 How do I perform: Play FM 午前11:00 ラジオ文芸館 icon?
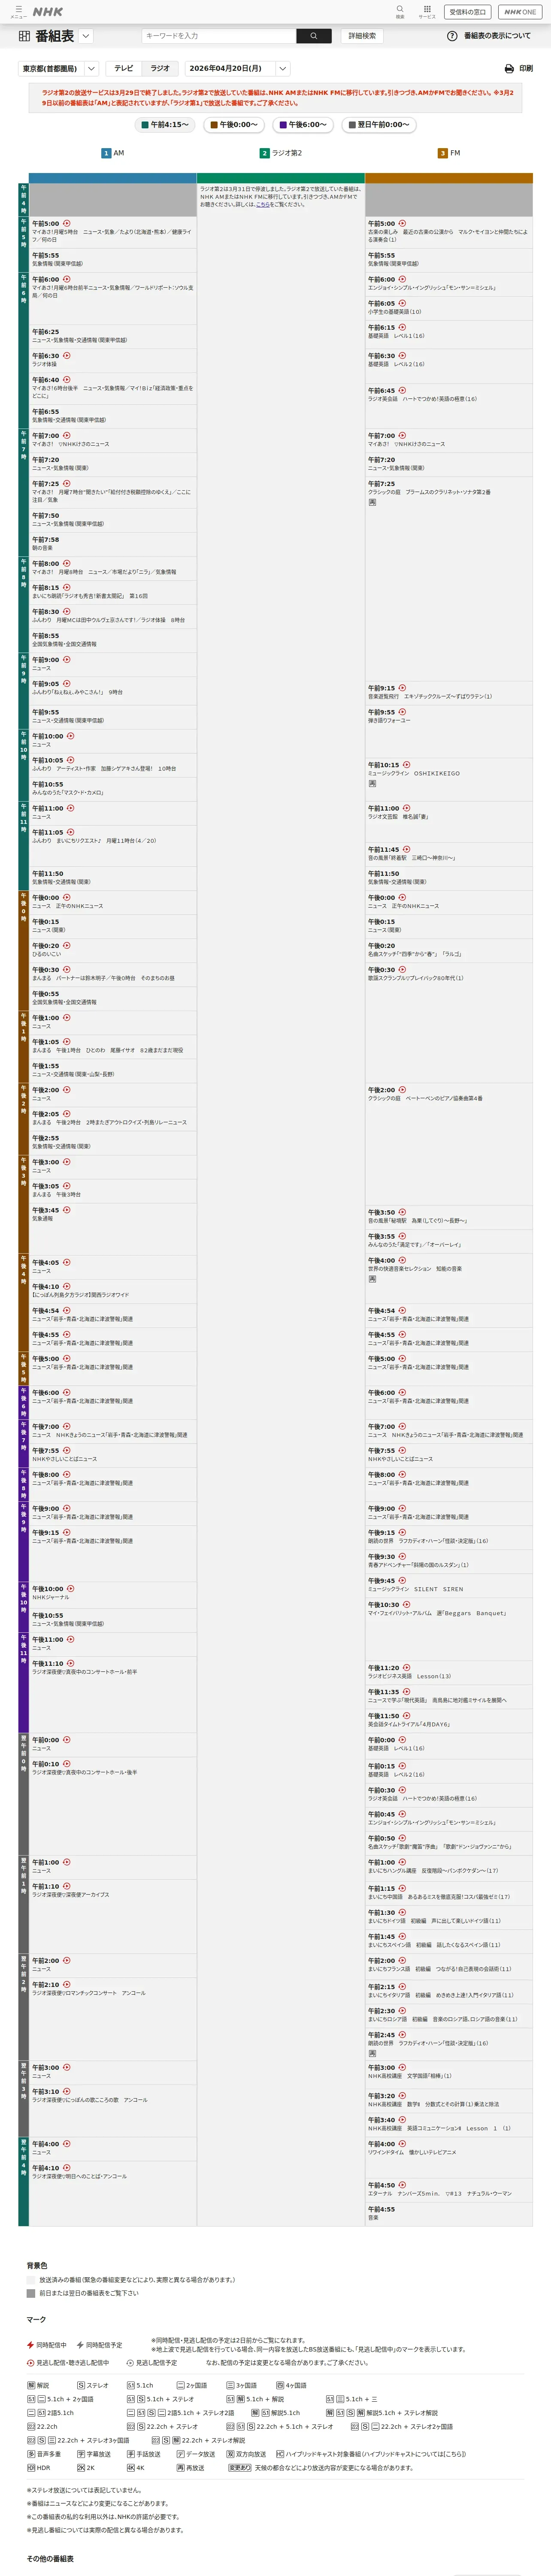[x=406, y=808]
